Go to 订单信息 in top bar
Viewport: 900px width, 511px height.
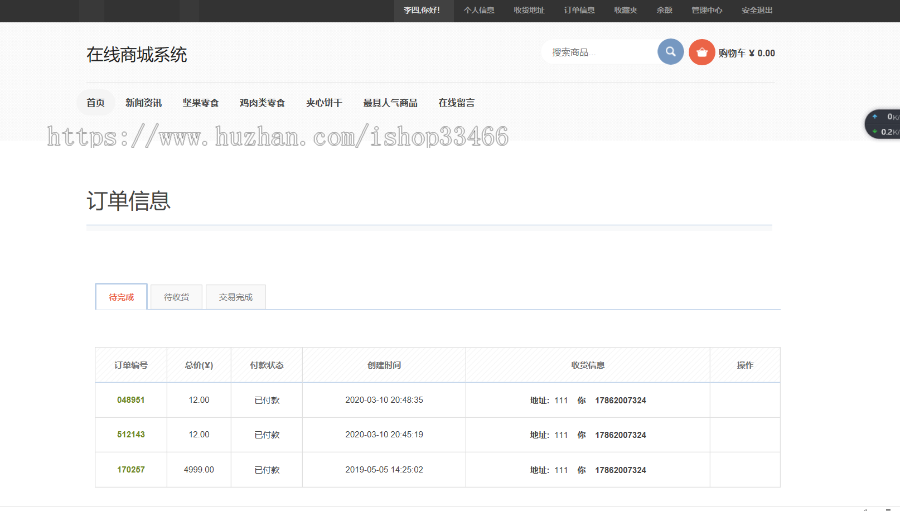click(579, 10)
